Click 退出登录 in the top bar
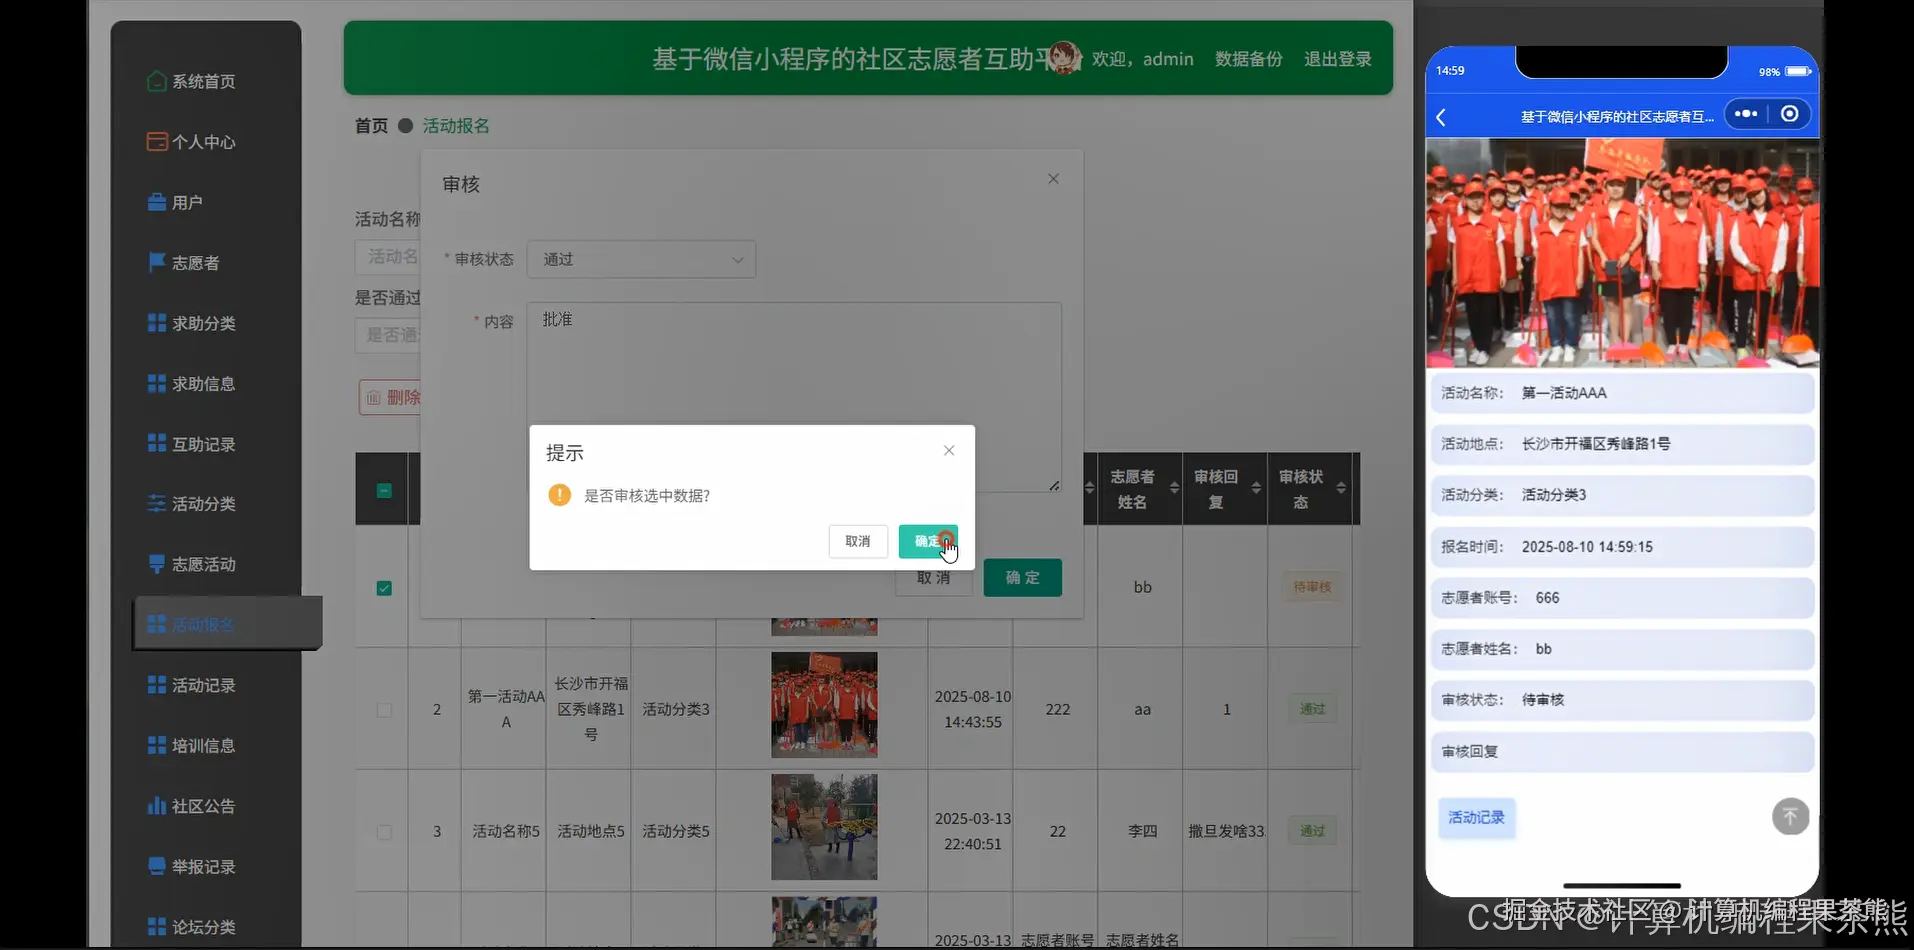Screen dimensions: 1914x950 click(x=1337, y=59)
